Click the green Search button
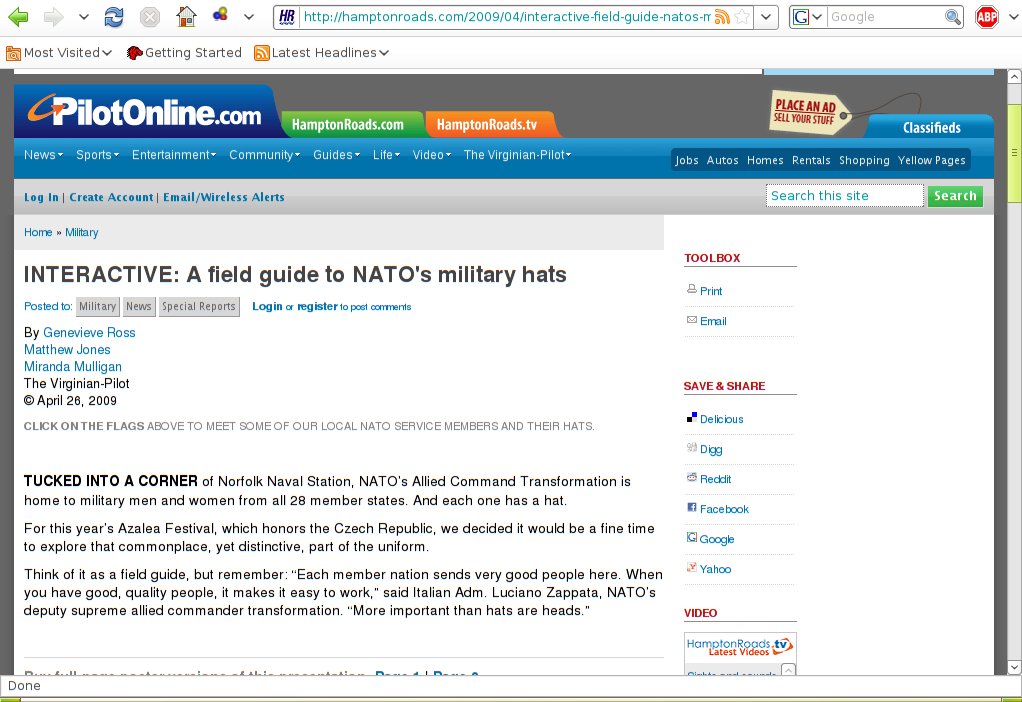 click(x=954, y=196)
